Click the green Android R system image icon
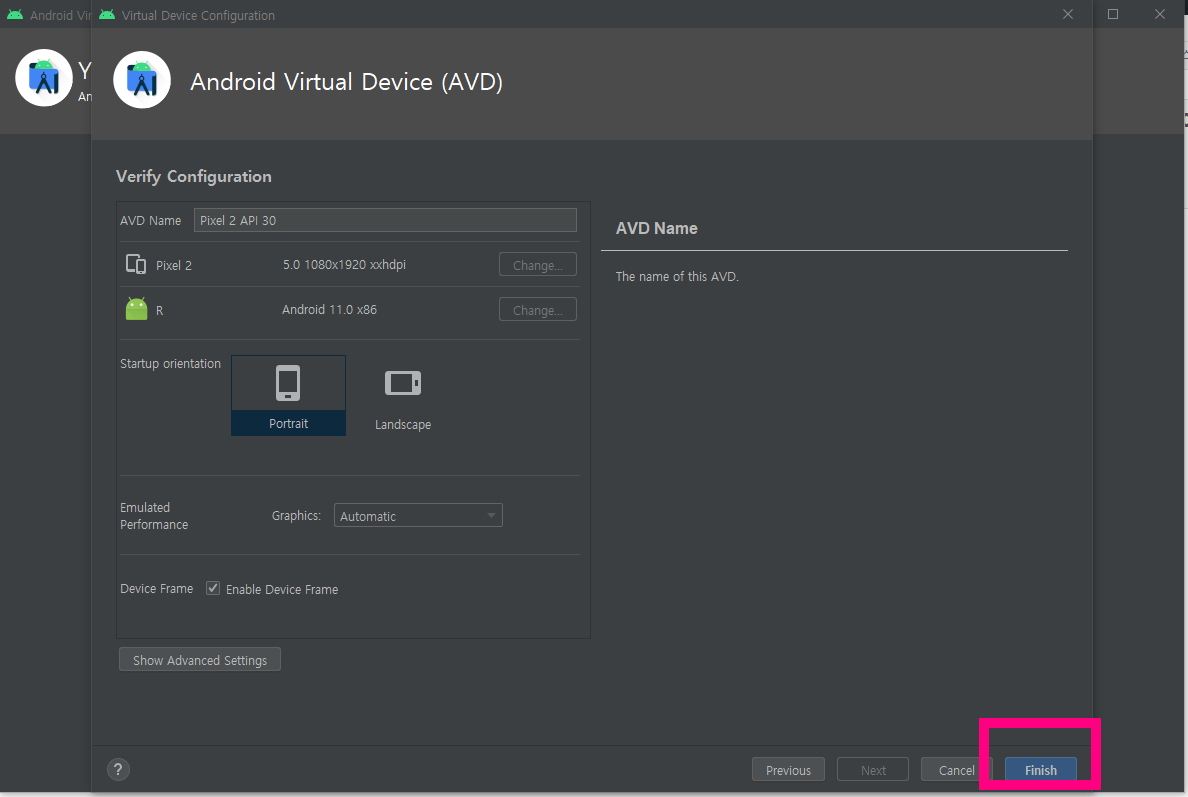This screenshot has height=797, width=1188. click(x=136, y=309)
